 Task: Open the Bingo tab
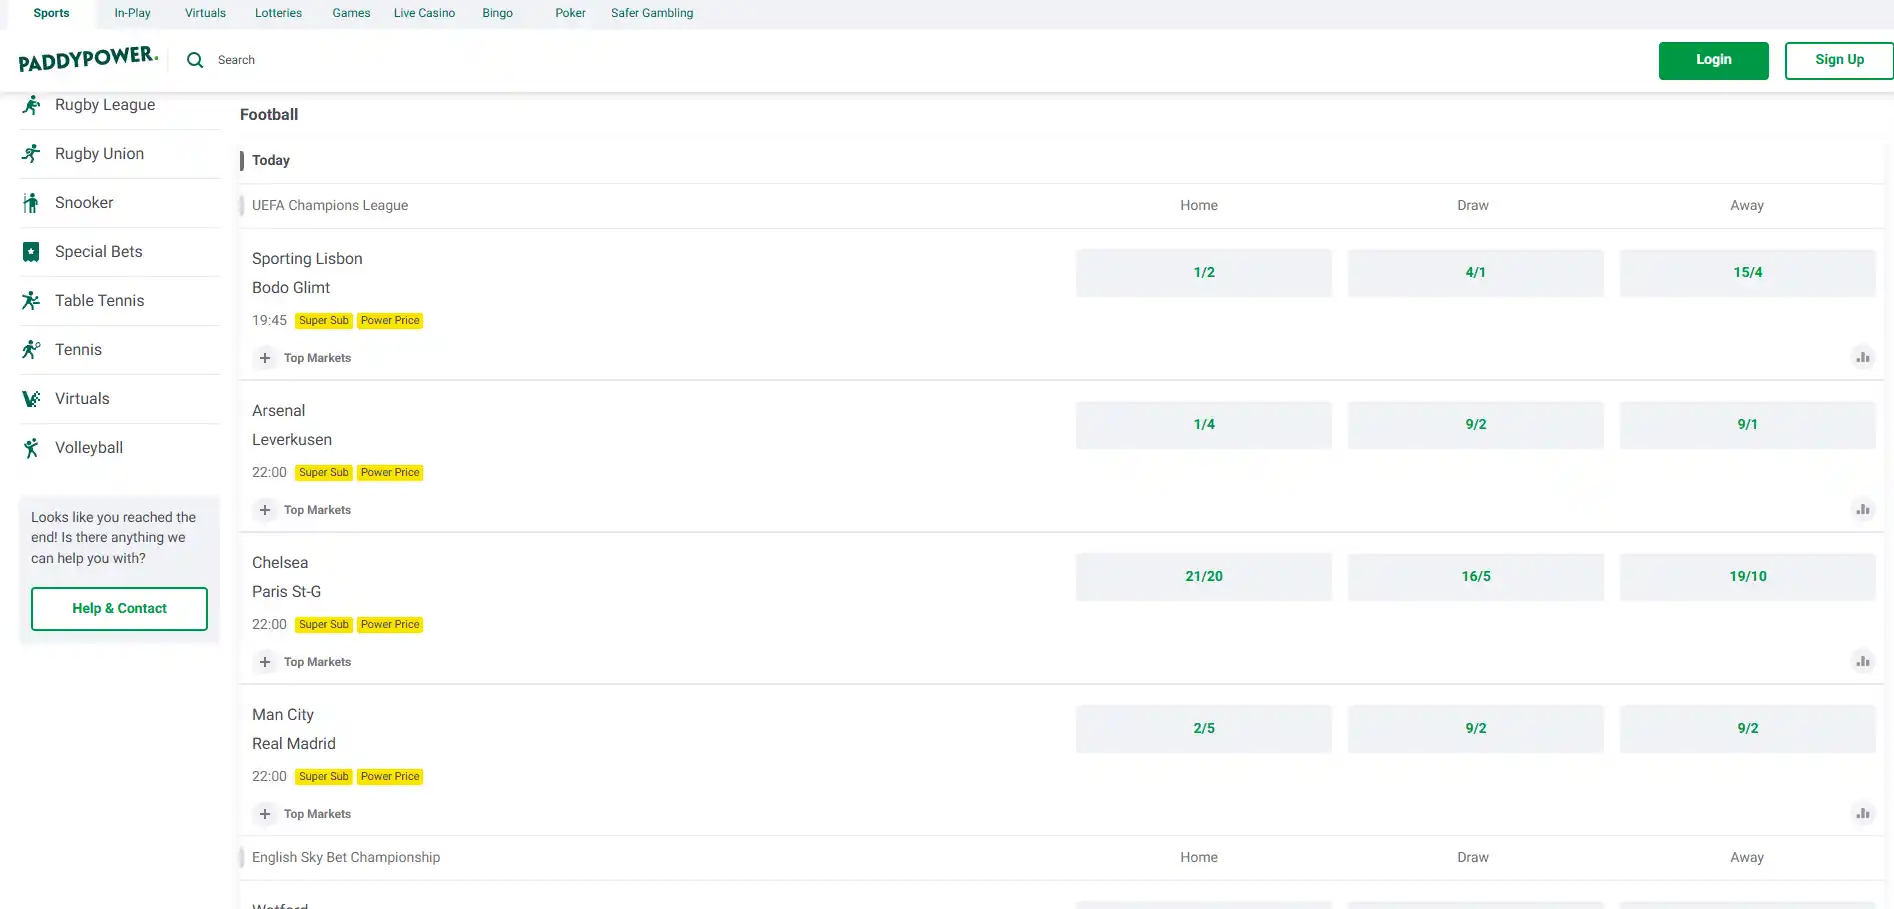pyautogui.click(x=497, y=13)
